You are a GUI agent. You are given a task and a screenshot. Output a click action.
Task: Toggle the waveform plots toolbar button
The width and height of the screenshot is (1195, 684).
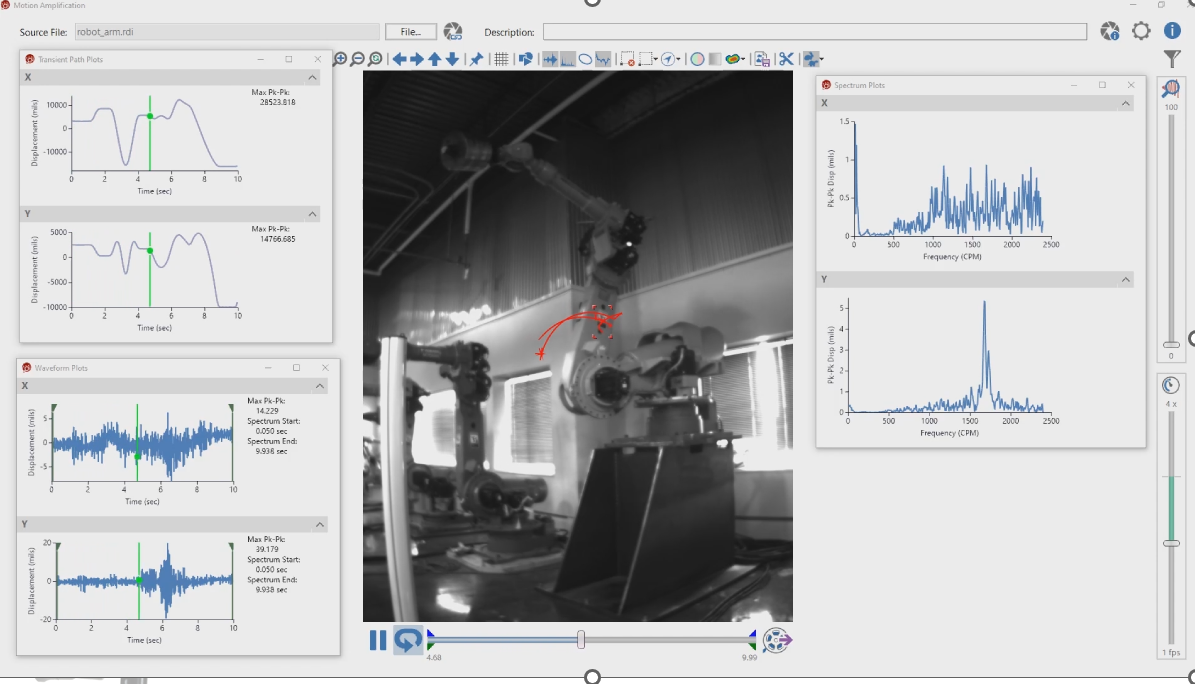[x=549, y=59]
